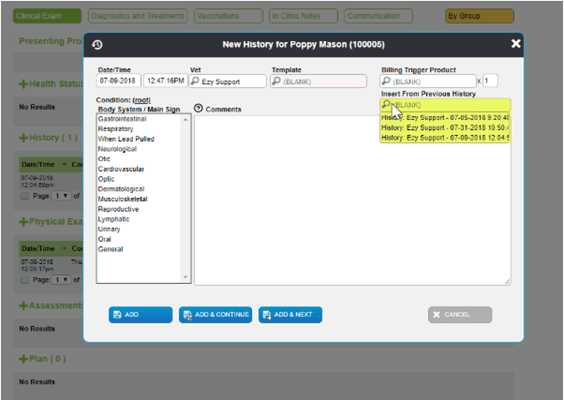The width and height of the screenshot is (564, 400).
Task: Select Cardiovascular in Body System list
Action: tap(121, 169)
